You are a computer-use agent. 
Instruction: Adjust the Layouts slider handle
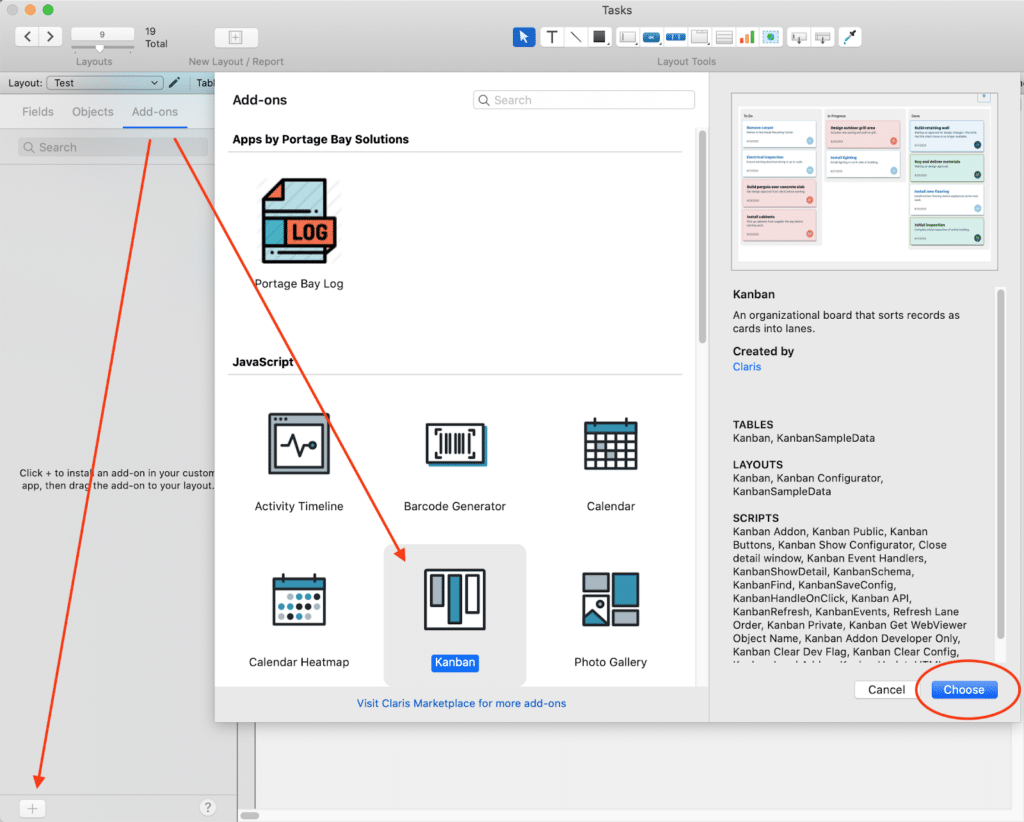100,48
